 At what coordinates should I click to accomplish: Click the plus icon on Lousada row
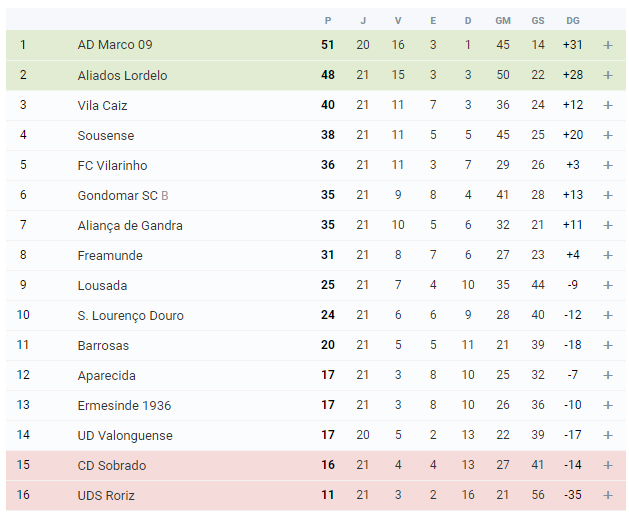608,285
